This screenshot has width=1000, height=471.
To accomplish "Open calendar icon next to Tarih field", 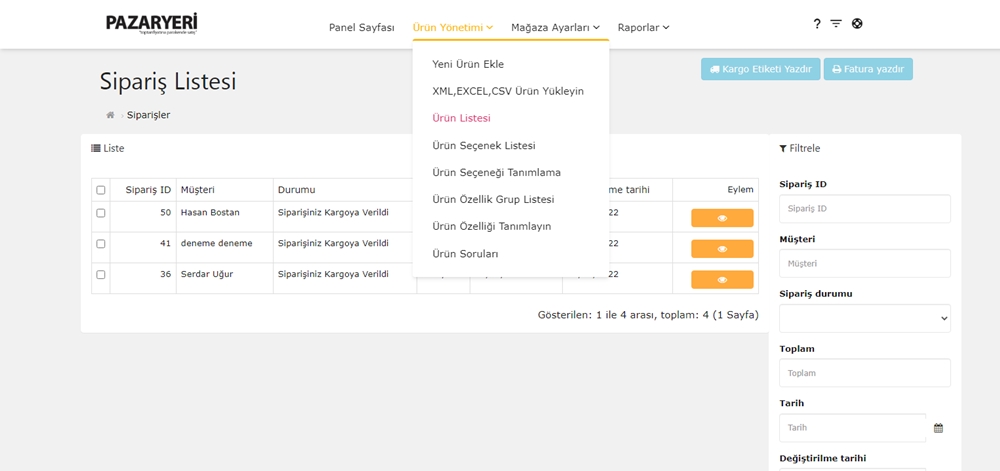I will point(938,428).
